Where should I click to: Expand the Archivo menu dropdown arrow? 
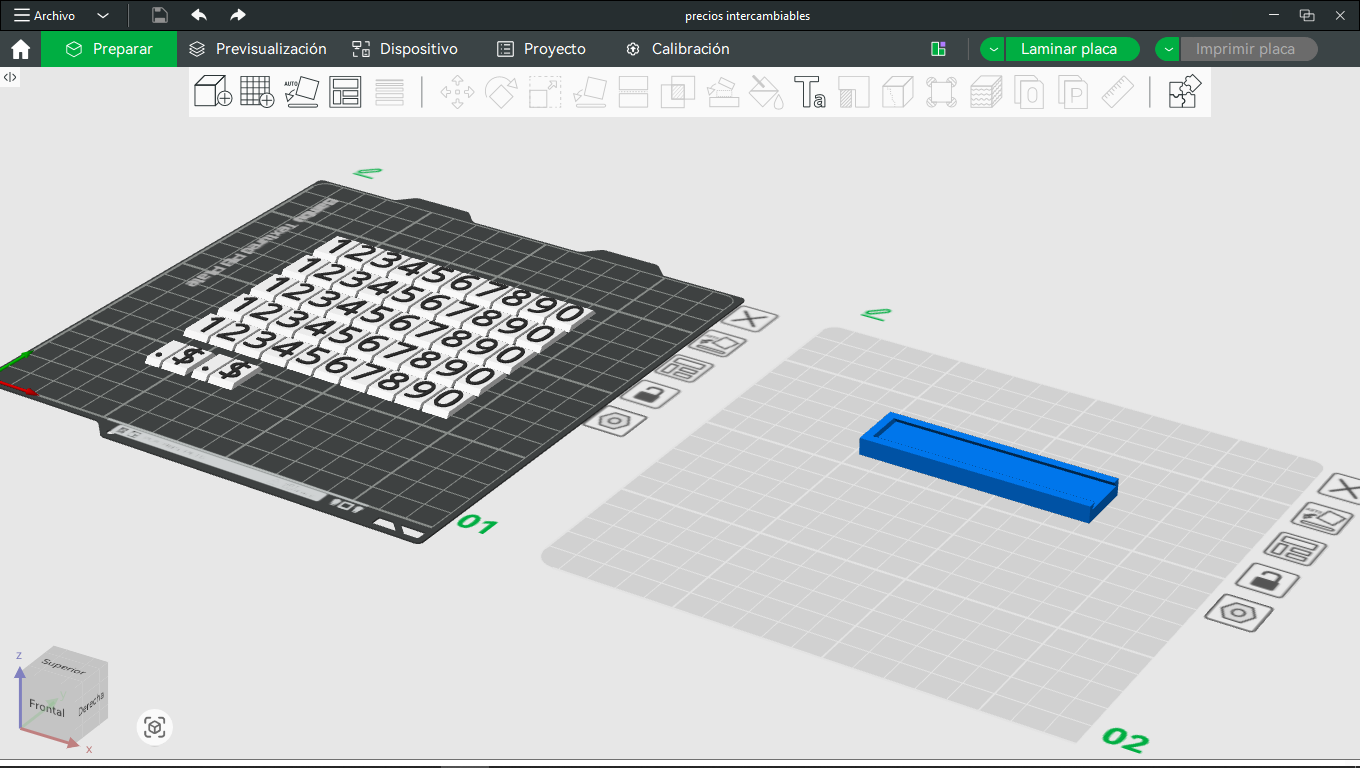point(103,16)
